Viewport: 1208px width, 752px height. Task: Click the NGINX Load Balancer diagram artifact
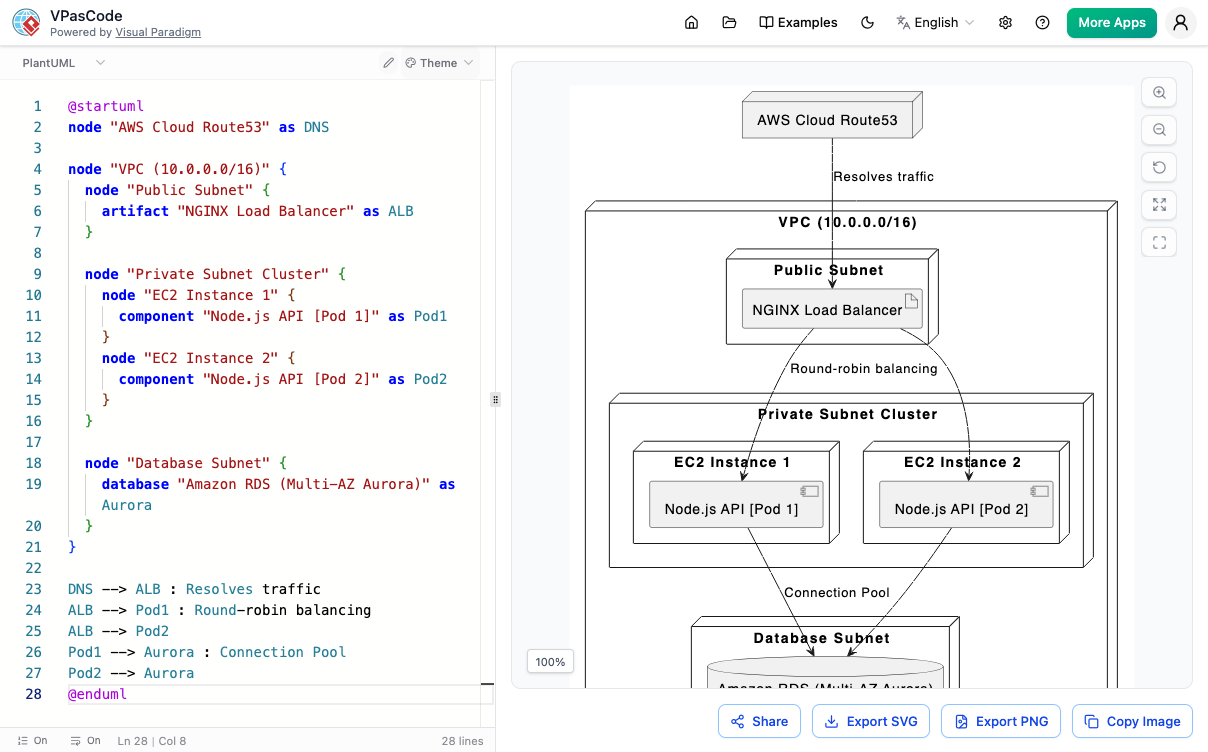click(832, 309)
